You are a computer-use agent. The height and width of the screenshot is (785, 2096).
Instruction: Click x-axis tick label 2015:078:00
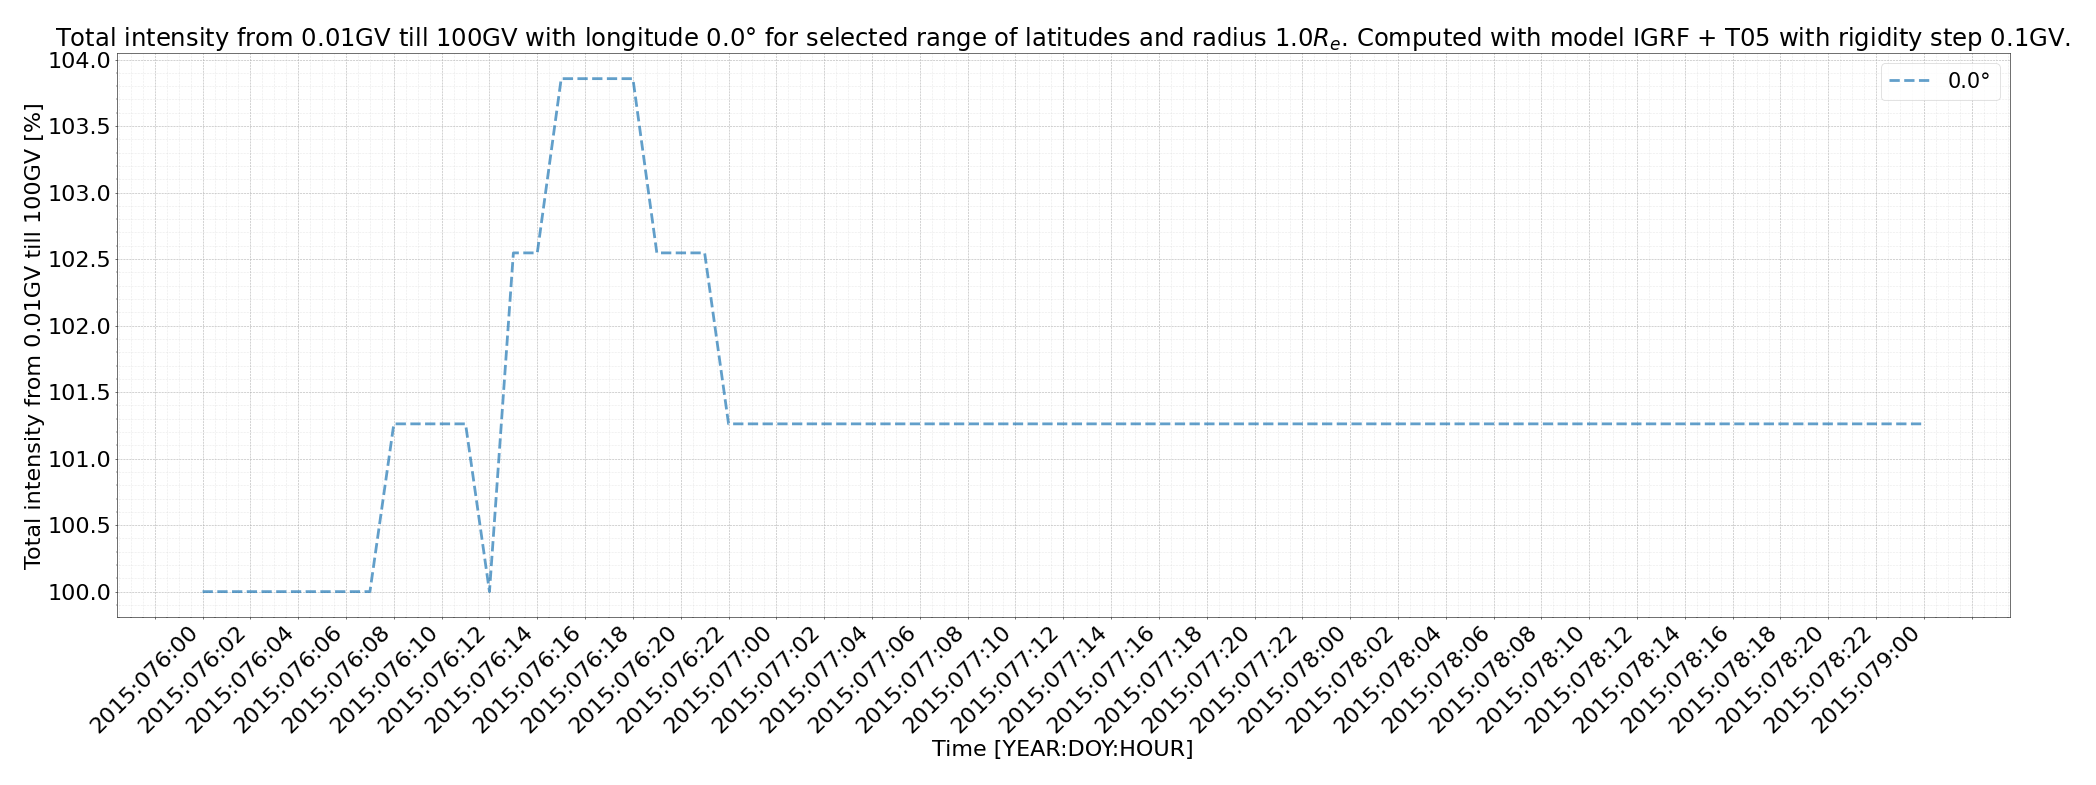(x=1292, y=680)
